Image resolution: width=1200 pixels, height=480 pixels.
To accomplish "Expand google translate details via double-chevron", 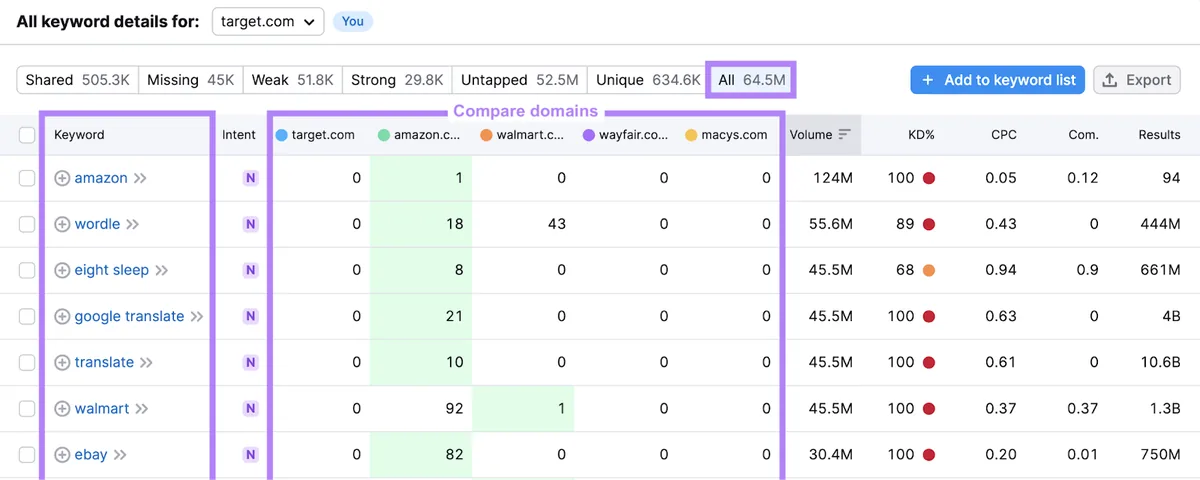I will [197, 316].
